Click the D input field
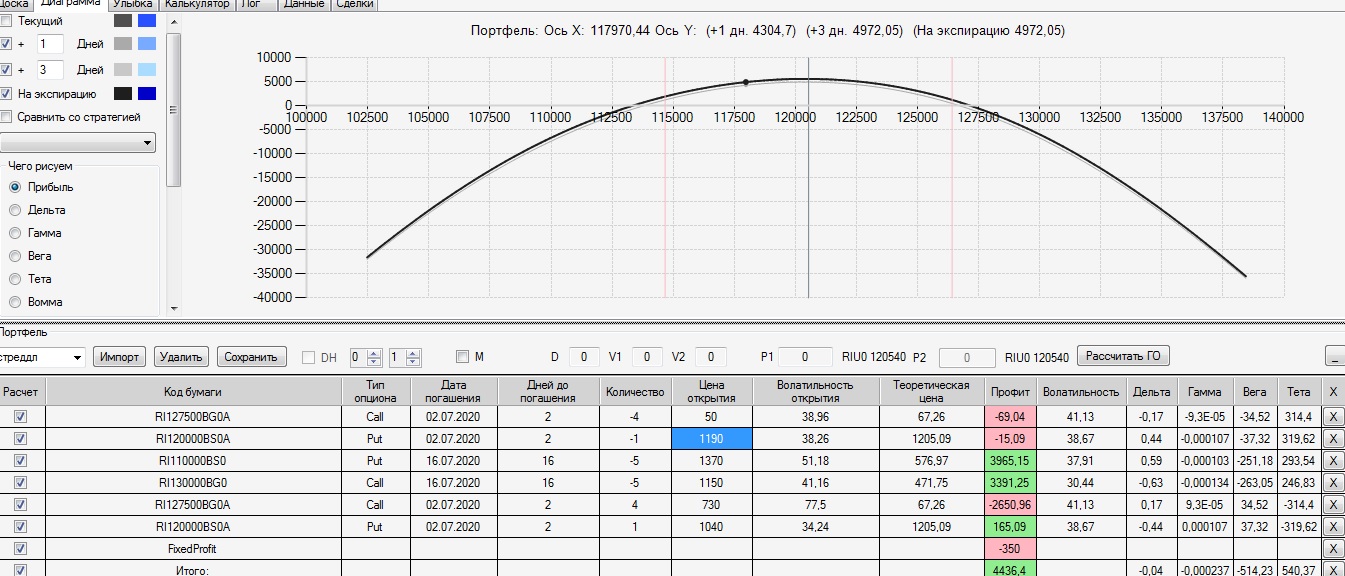The height and width of the screenshot is (576, 1345). 584,357
